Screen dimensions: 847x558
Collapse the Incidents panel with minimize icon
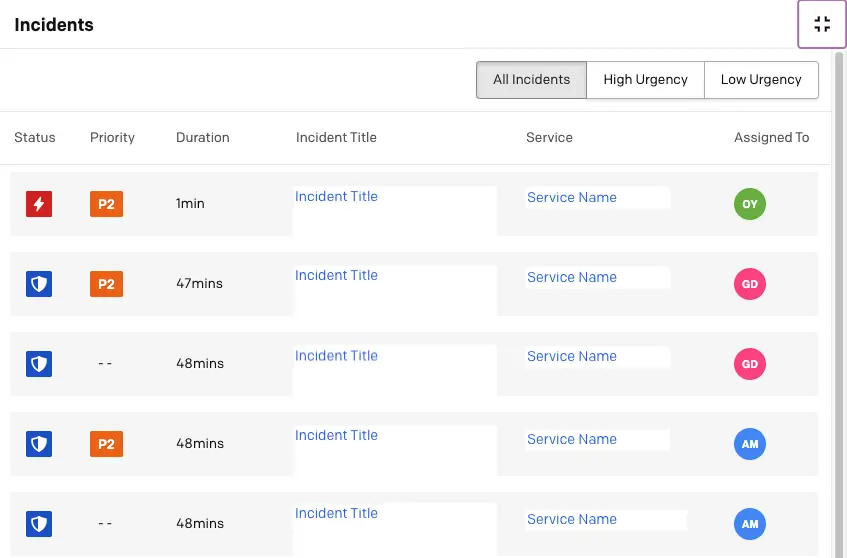tap(822, 24)
